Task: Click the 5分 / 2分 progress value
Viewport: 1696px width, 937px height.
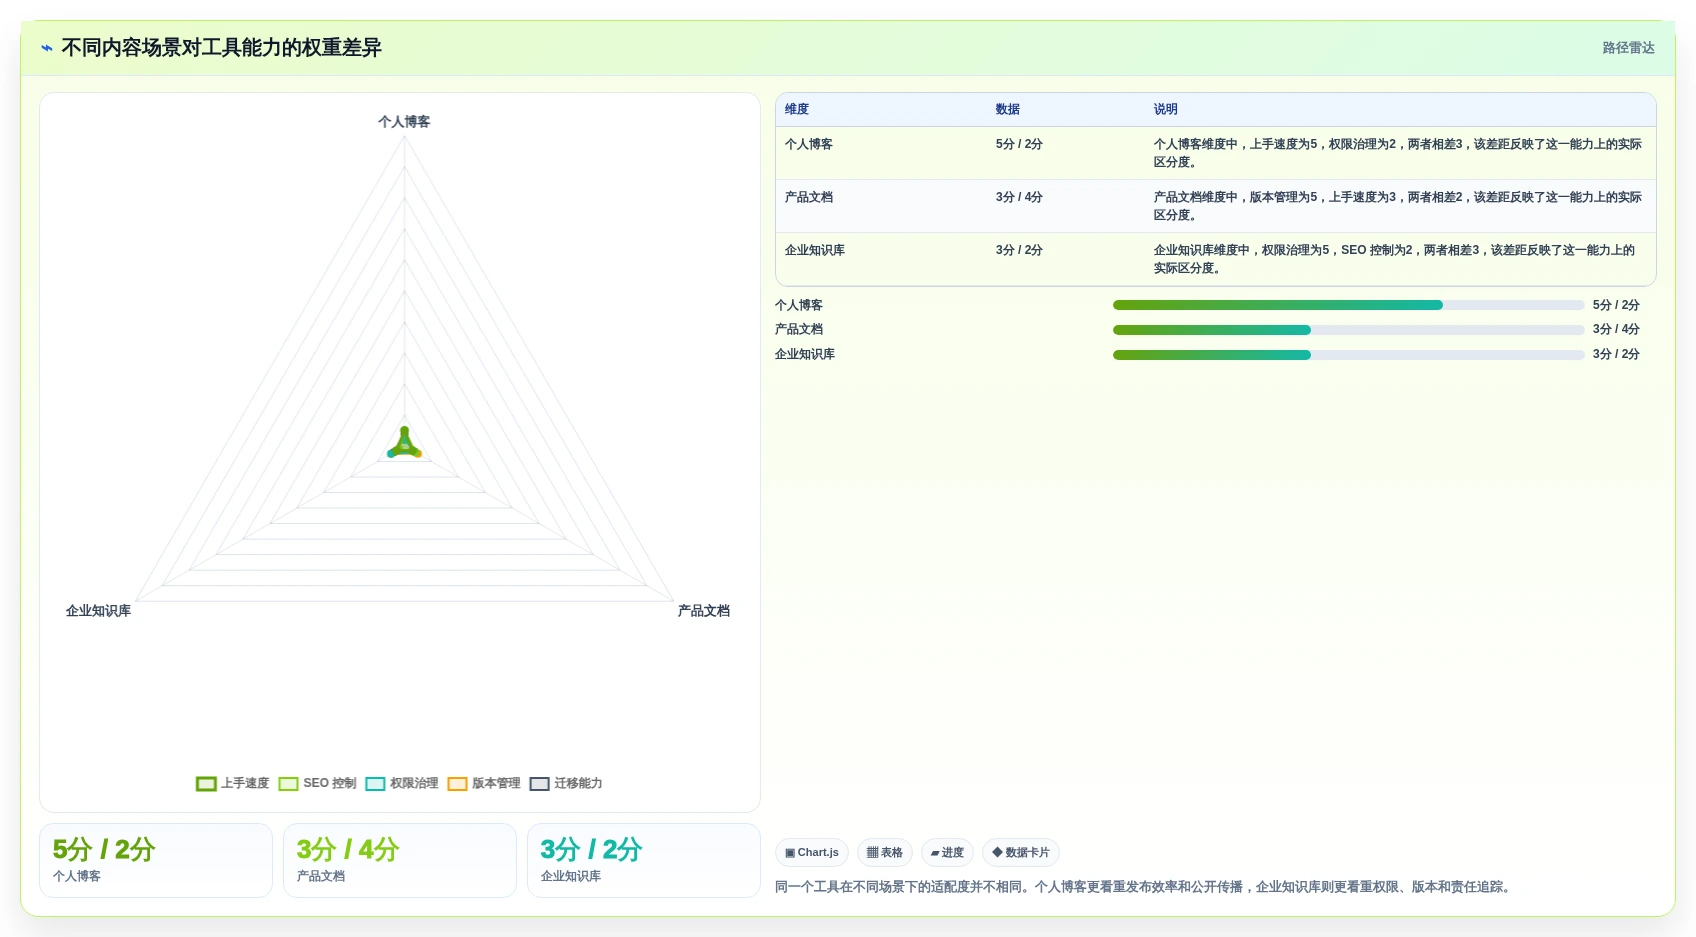Action: click(1616, 305)
